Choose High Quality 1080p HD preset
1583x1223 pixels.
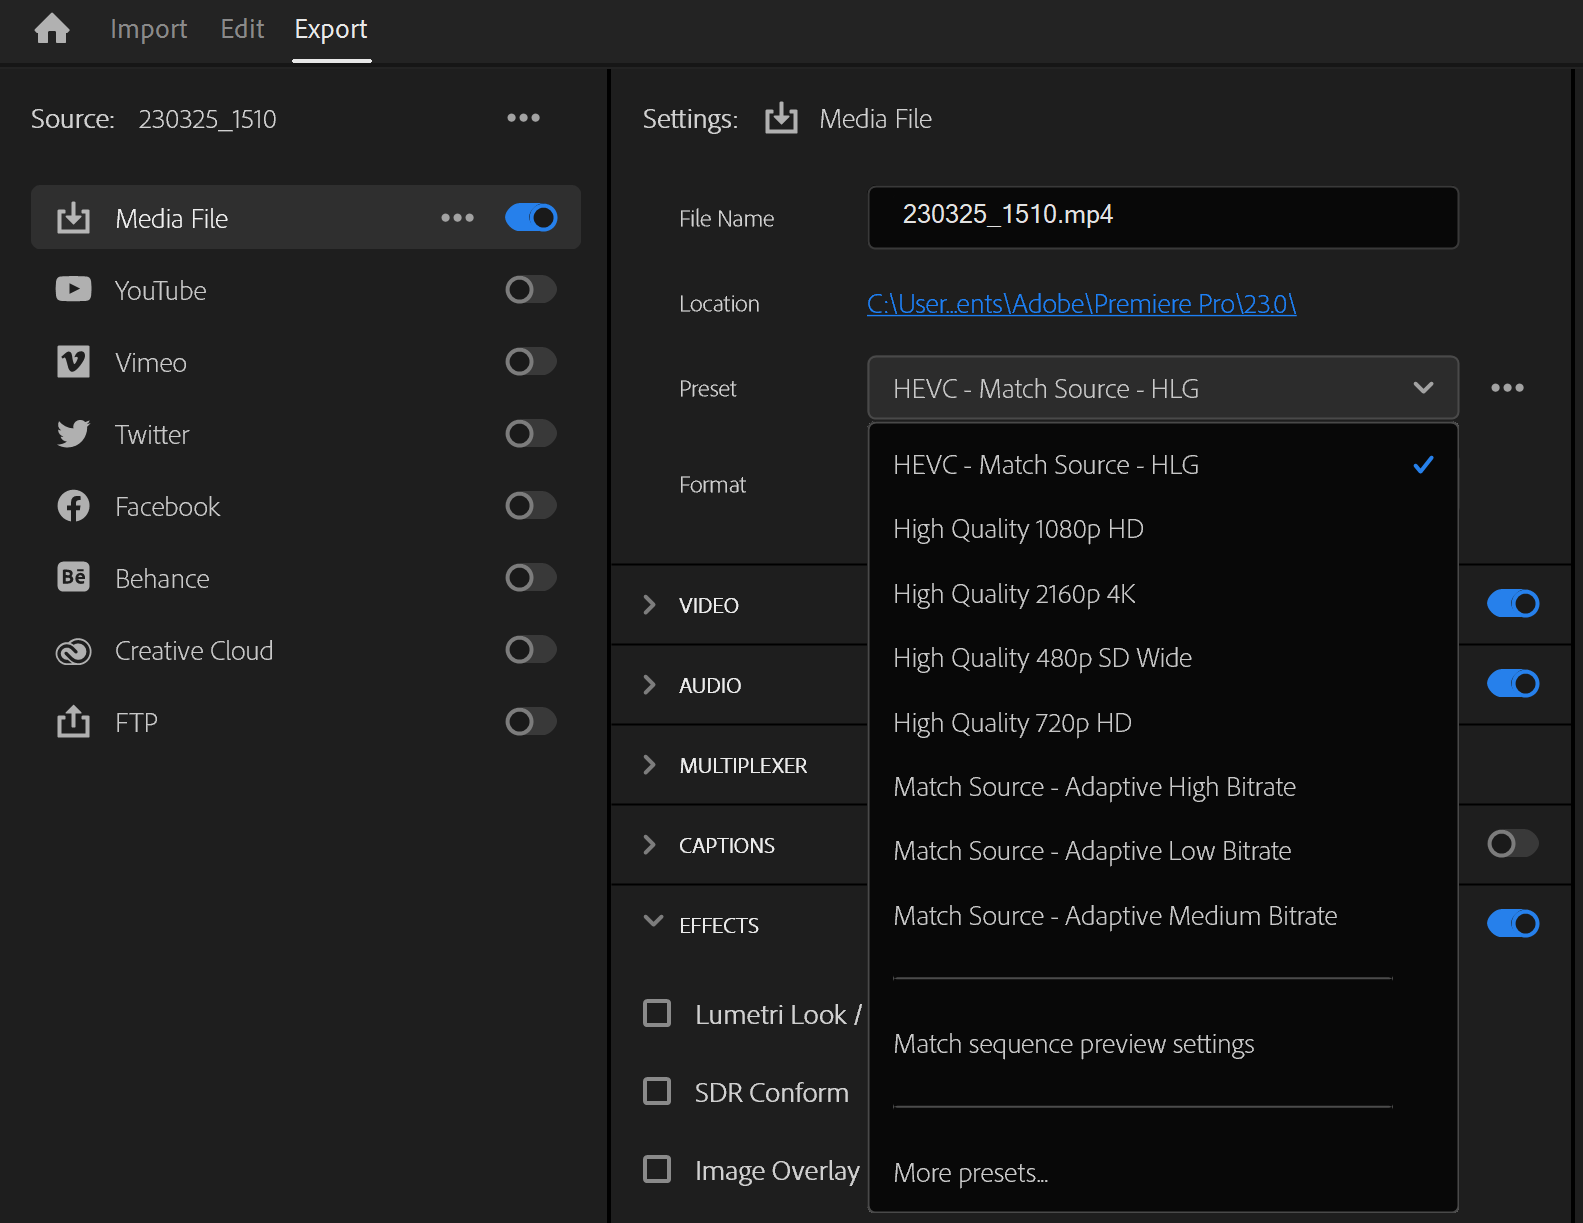coord(1163,529)
